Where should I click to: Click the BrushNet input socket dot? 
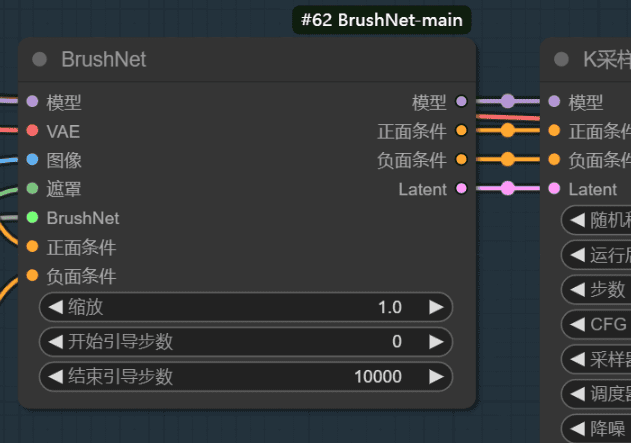(x=32, y=217)
